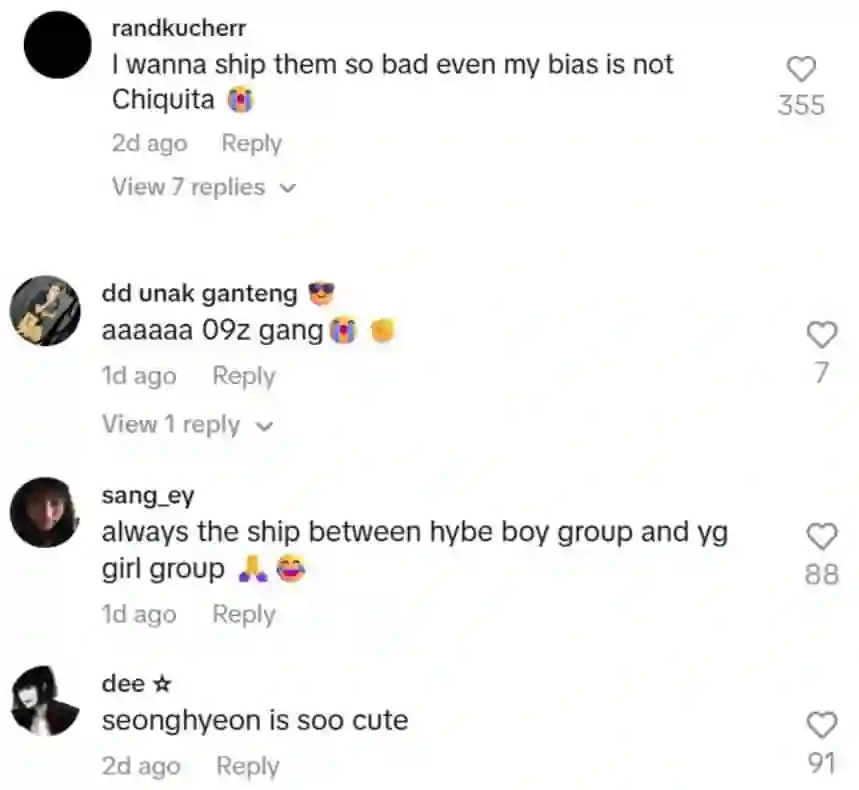Viewport: 859px width, 790px height.
Task: Like the "aaaaaa 09z gang" comment
Action: tap(822, 335)
